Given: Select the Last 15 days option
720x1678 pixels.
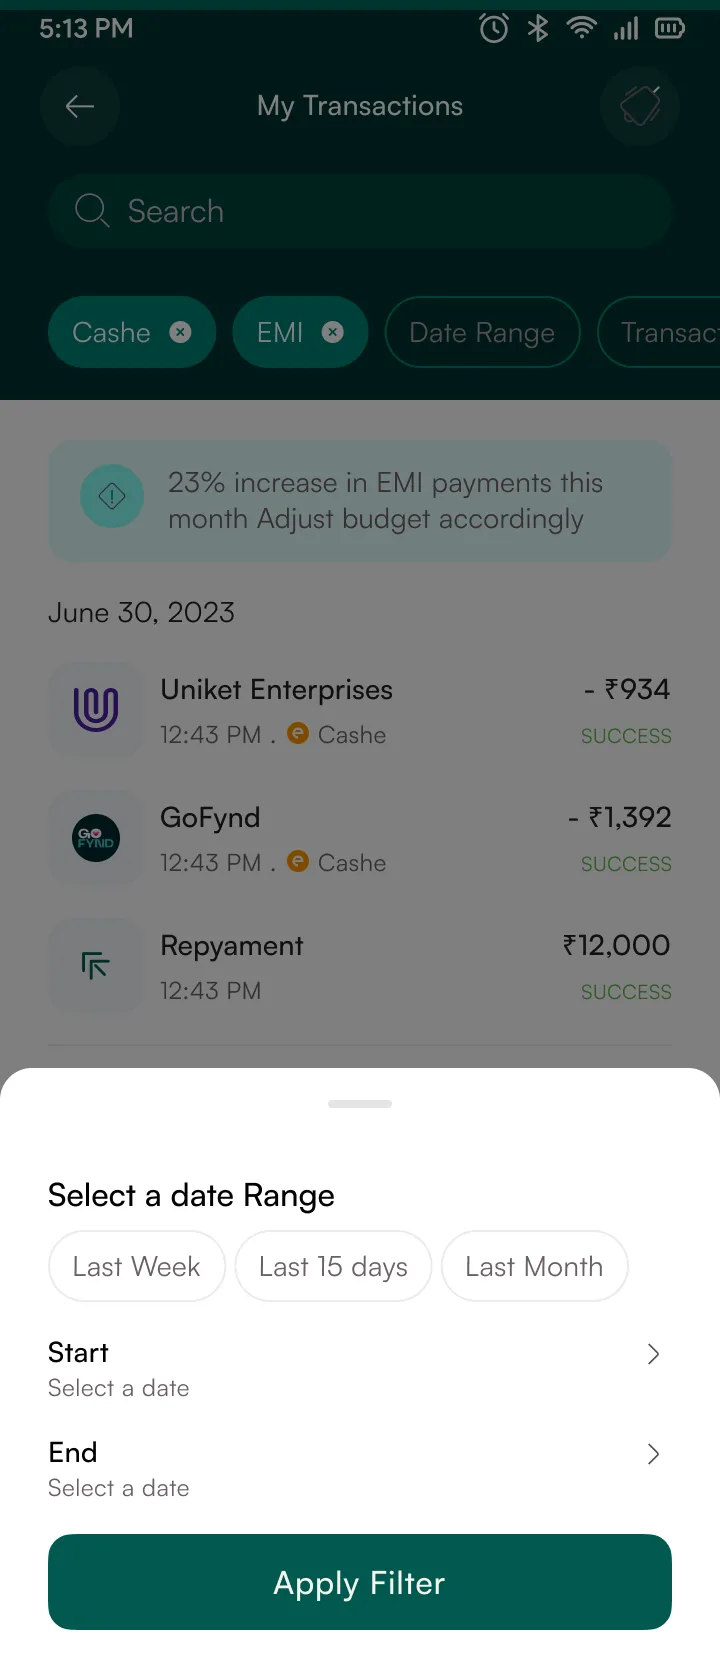Looking at the screenshot, I should [333, 1266].
